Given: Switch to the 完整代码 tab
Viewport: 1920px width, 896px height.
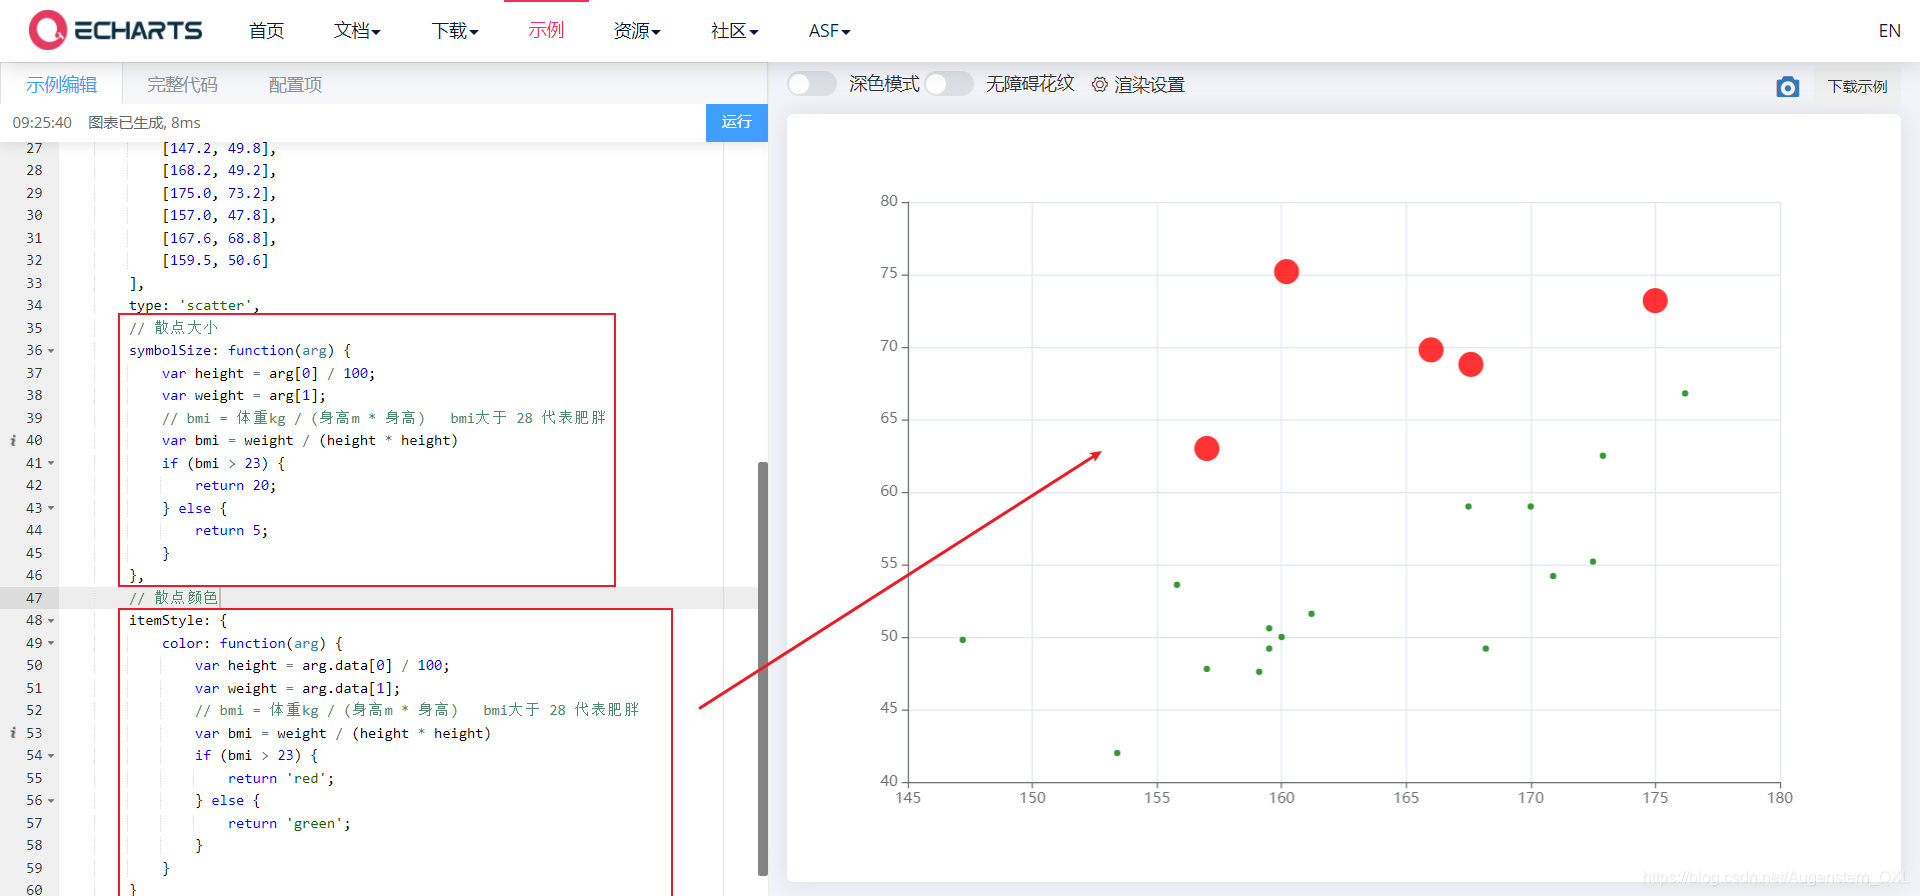Looking at the screenshot, I should tap(182, 85).
